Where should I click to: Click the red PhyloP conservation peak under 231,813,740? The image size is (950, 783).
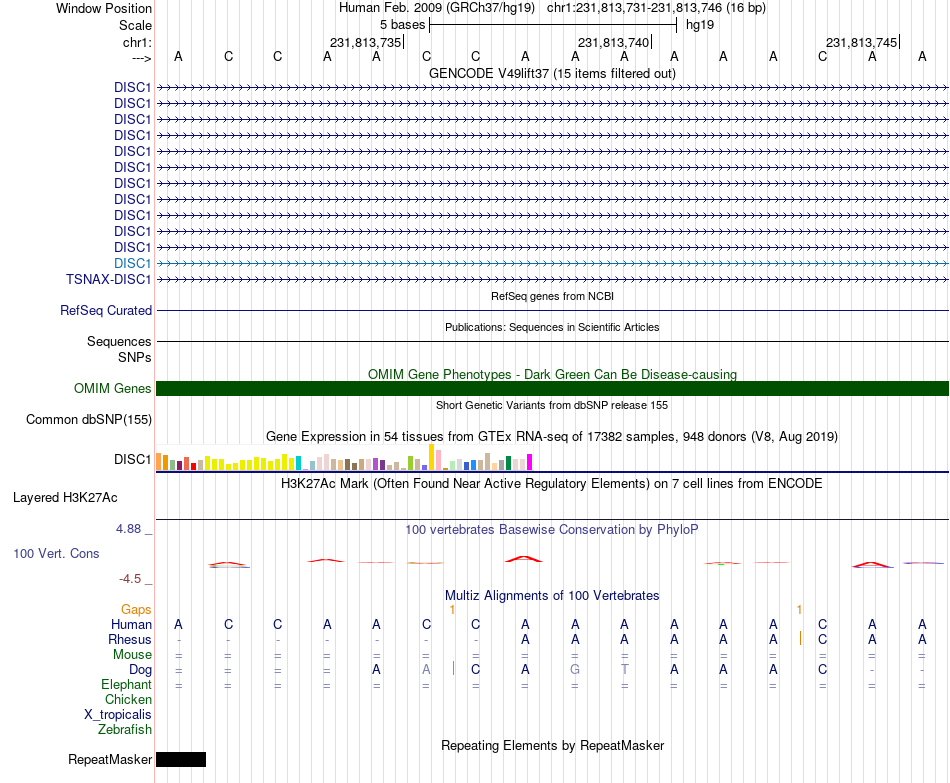[524, 559]
